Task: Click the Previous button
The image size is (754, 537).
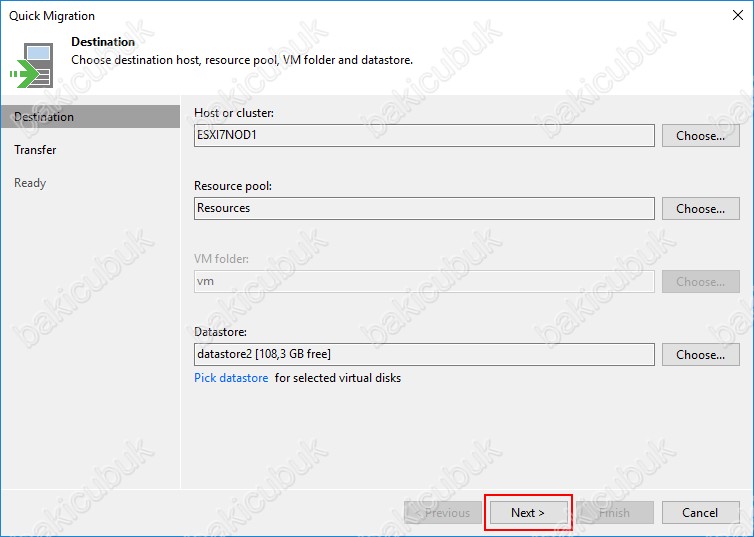Action: click(443, 513)
